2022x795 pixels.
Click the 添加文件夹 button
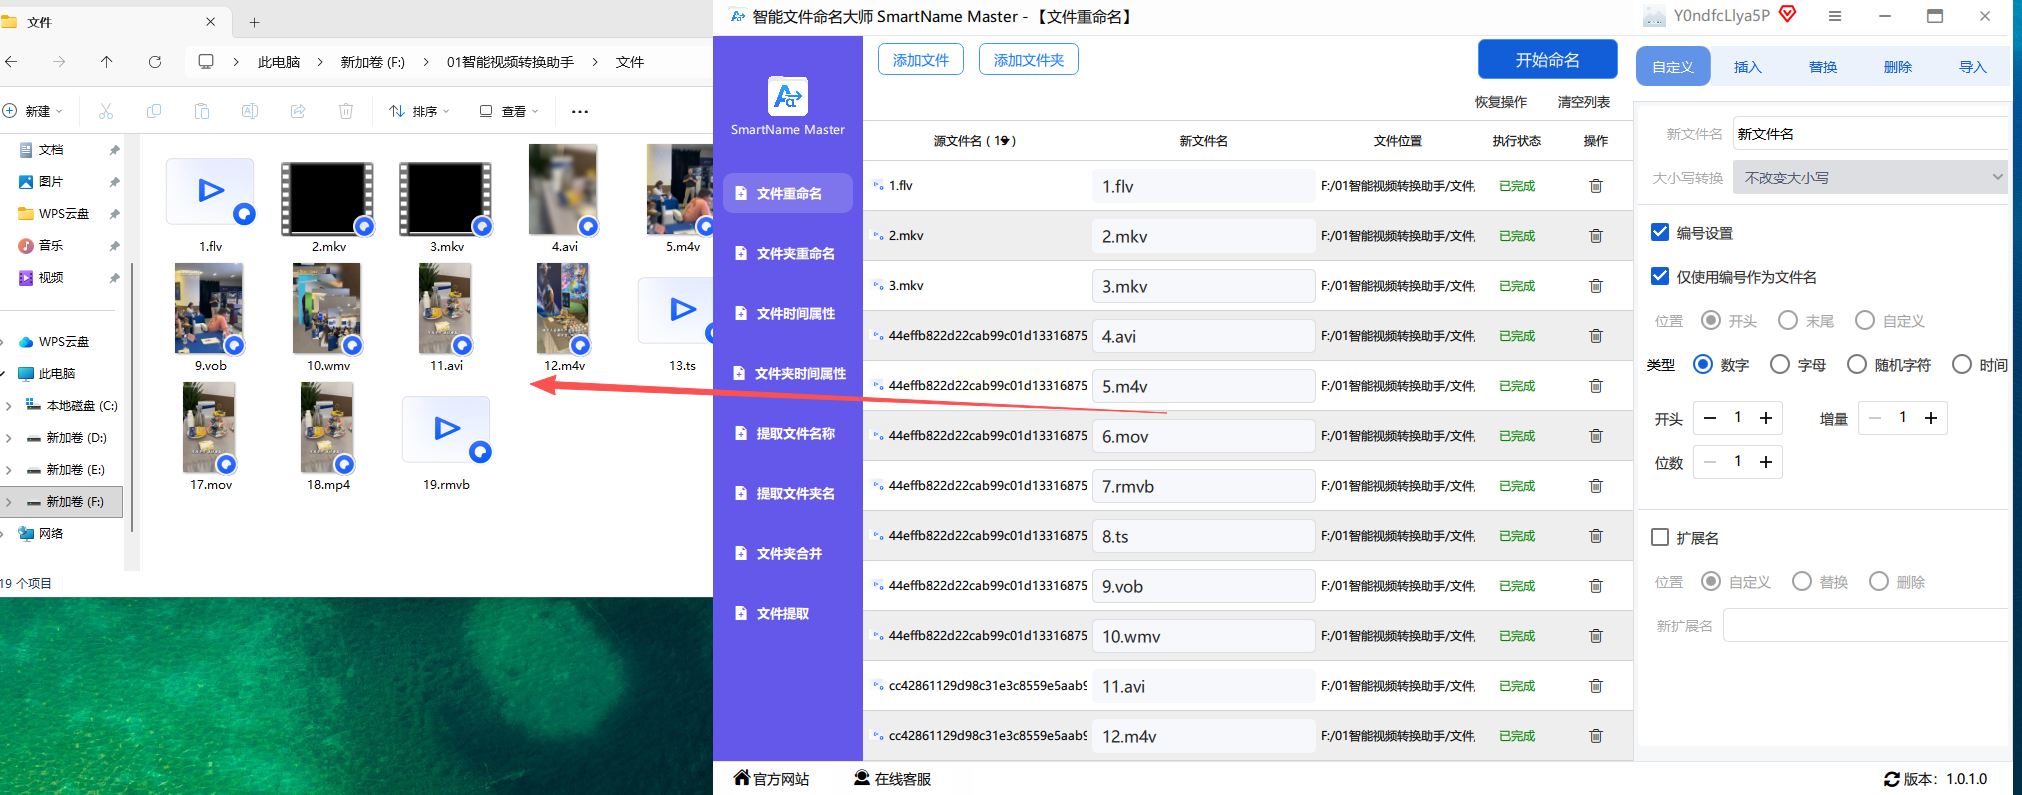tap(1029, 60)
